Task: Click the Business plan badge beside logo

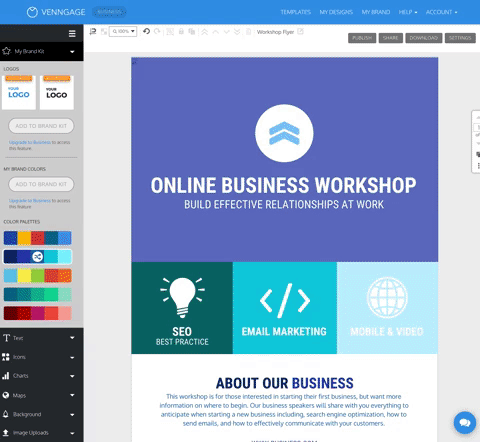Action: click(x=109, y=12)
